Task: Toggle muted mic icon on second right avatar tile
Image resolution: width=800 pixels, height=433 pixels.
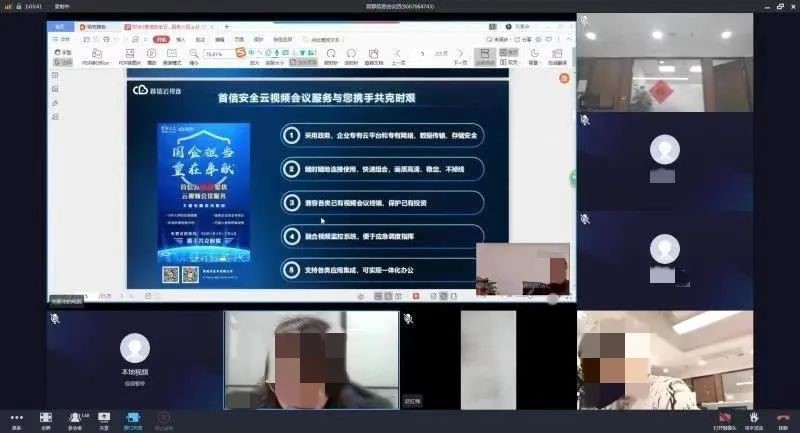Action: pyautogui.click(x=585, y=120)
